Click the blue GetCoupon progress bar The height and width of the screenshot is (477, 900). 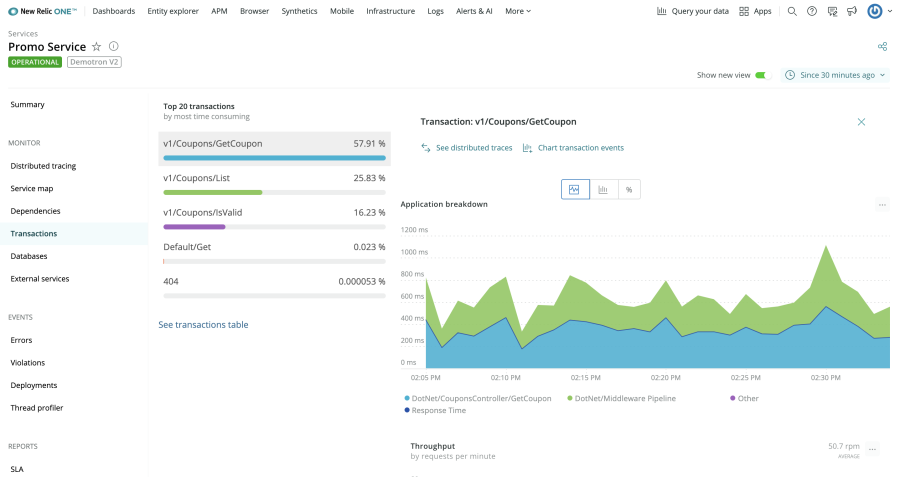(274, 158)
